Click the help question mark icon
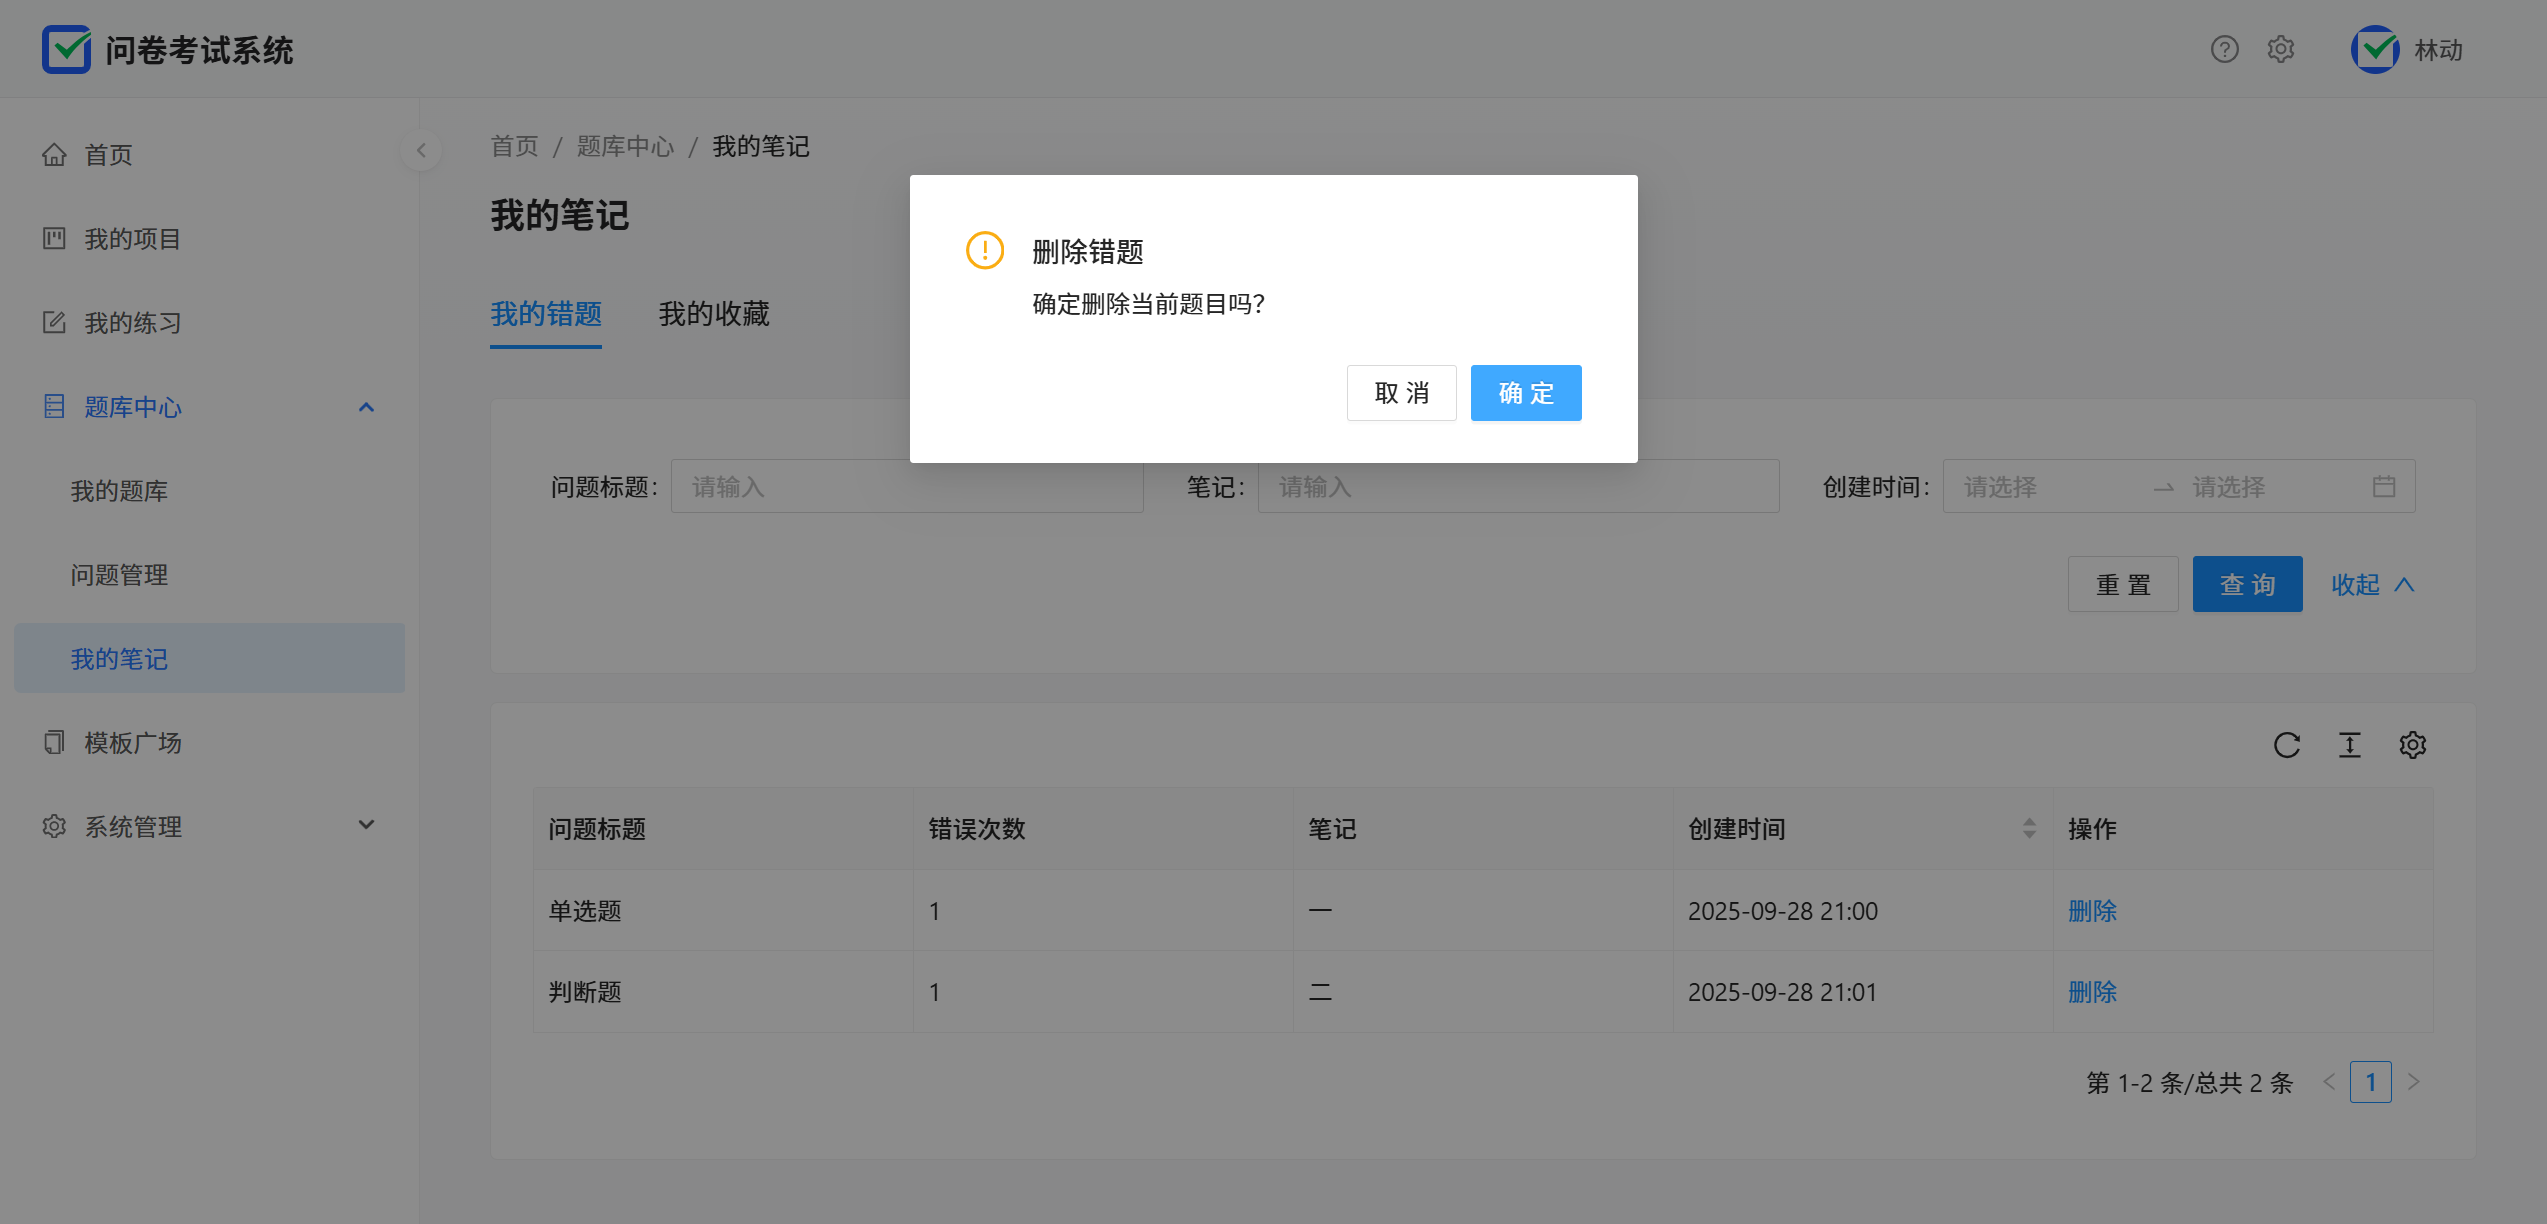This screenshot has height=1224, width=2547. click(2224, 49)
